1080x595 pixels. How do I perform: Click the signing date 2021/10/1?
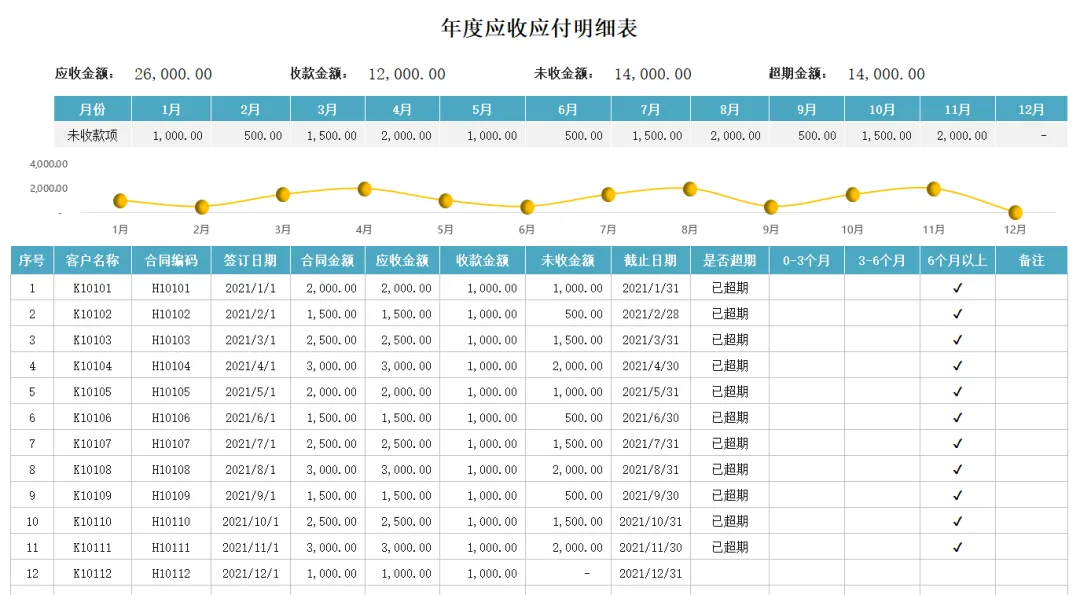click(251, 521)
